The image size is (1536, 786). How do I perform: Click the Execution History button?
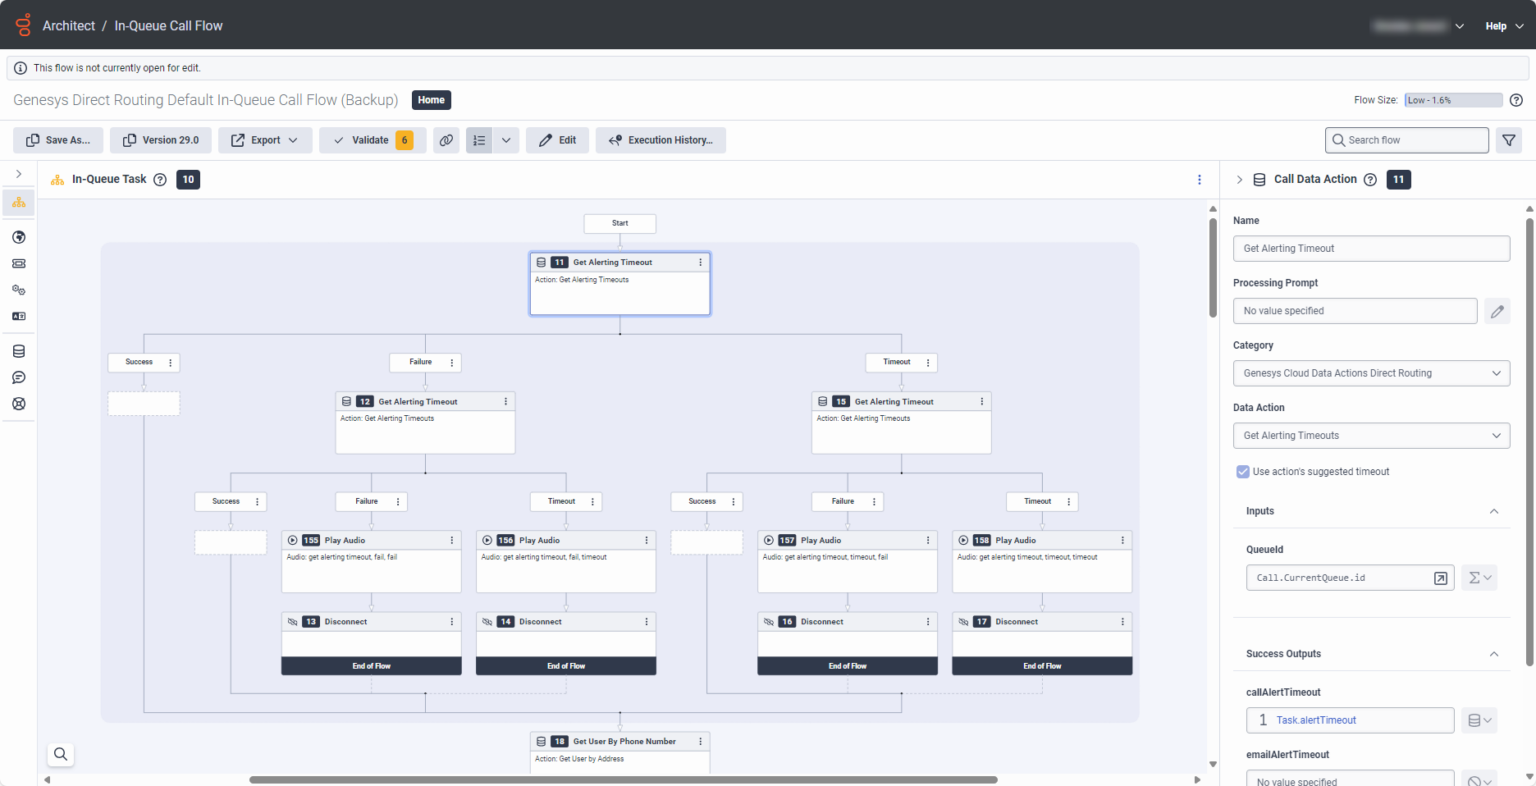660,141
